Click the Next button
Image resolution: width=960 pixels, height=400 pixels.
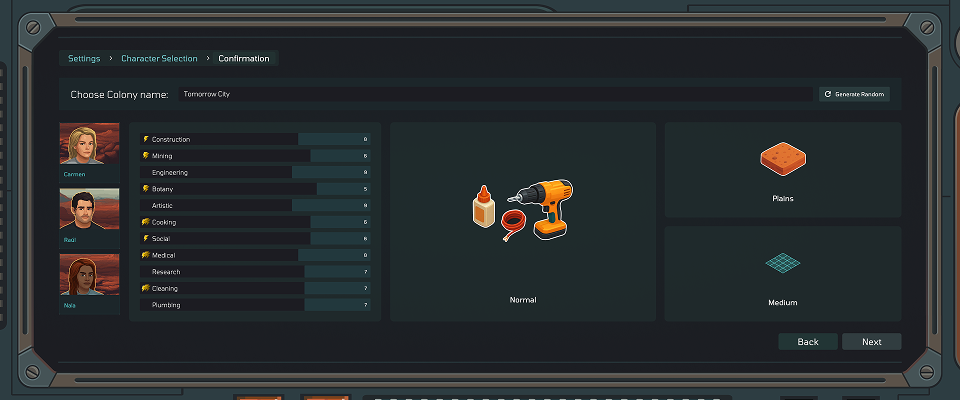click(871, 342)
